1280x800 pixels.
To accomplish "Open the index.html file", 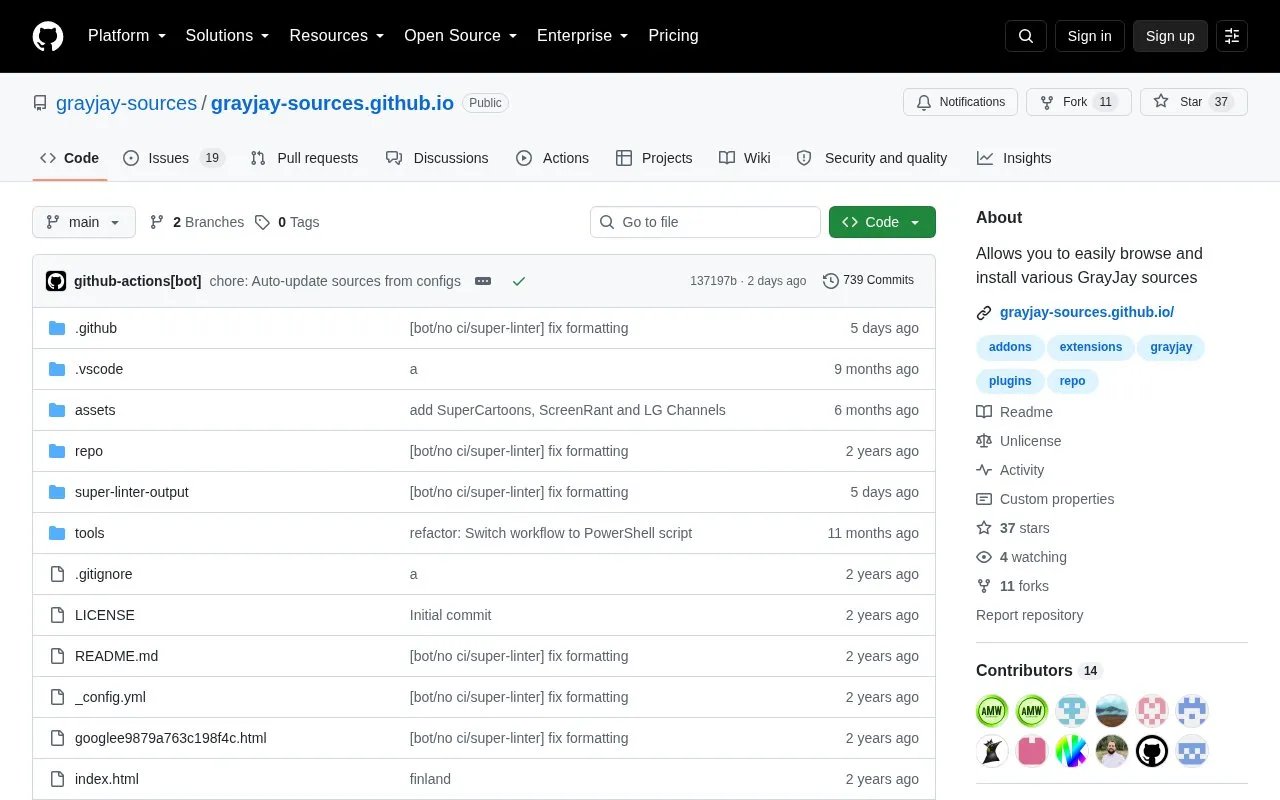I will click(107, 779).
